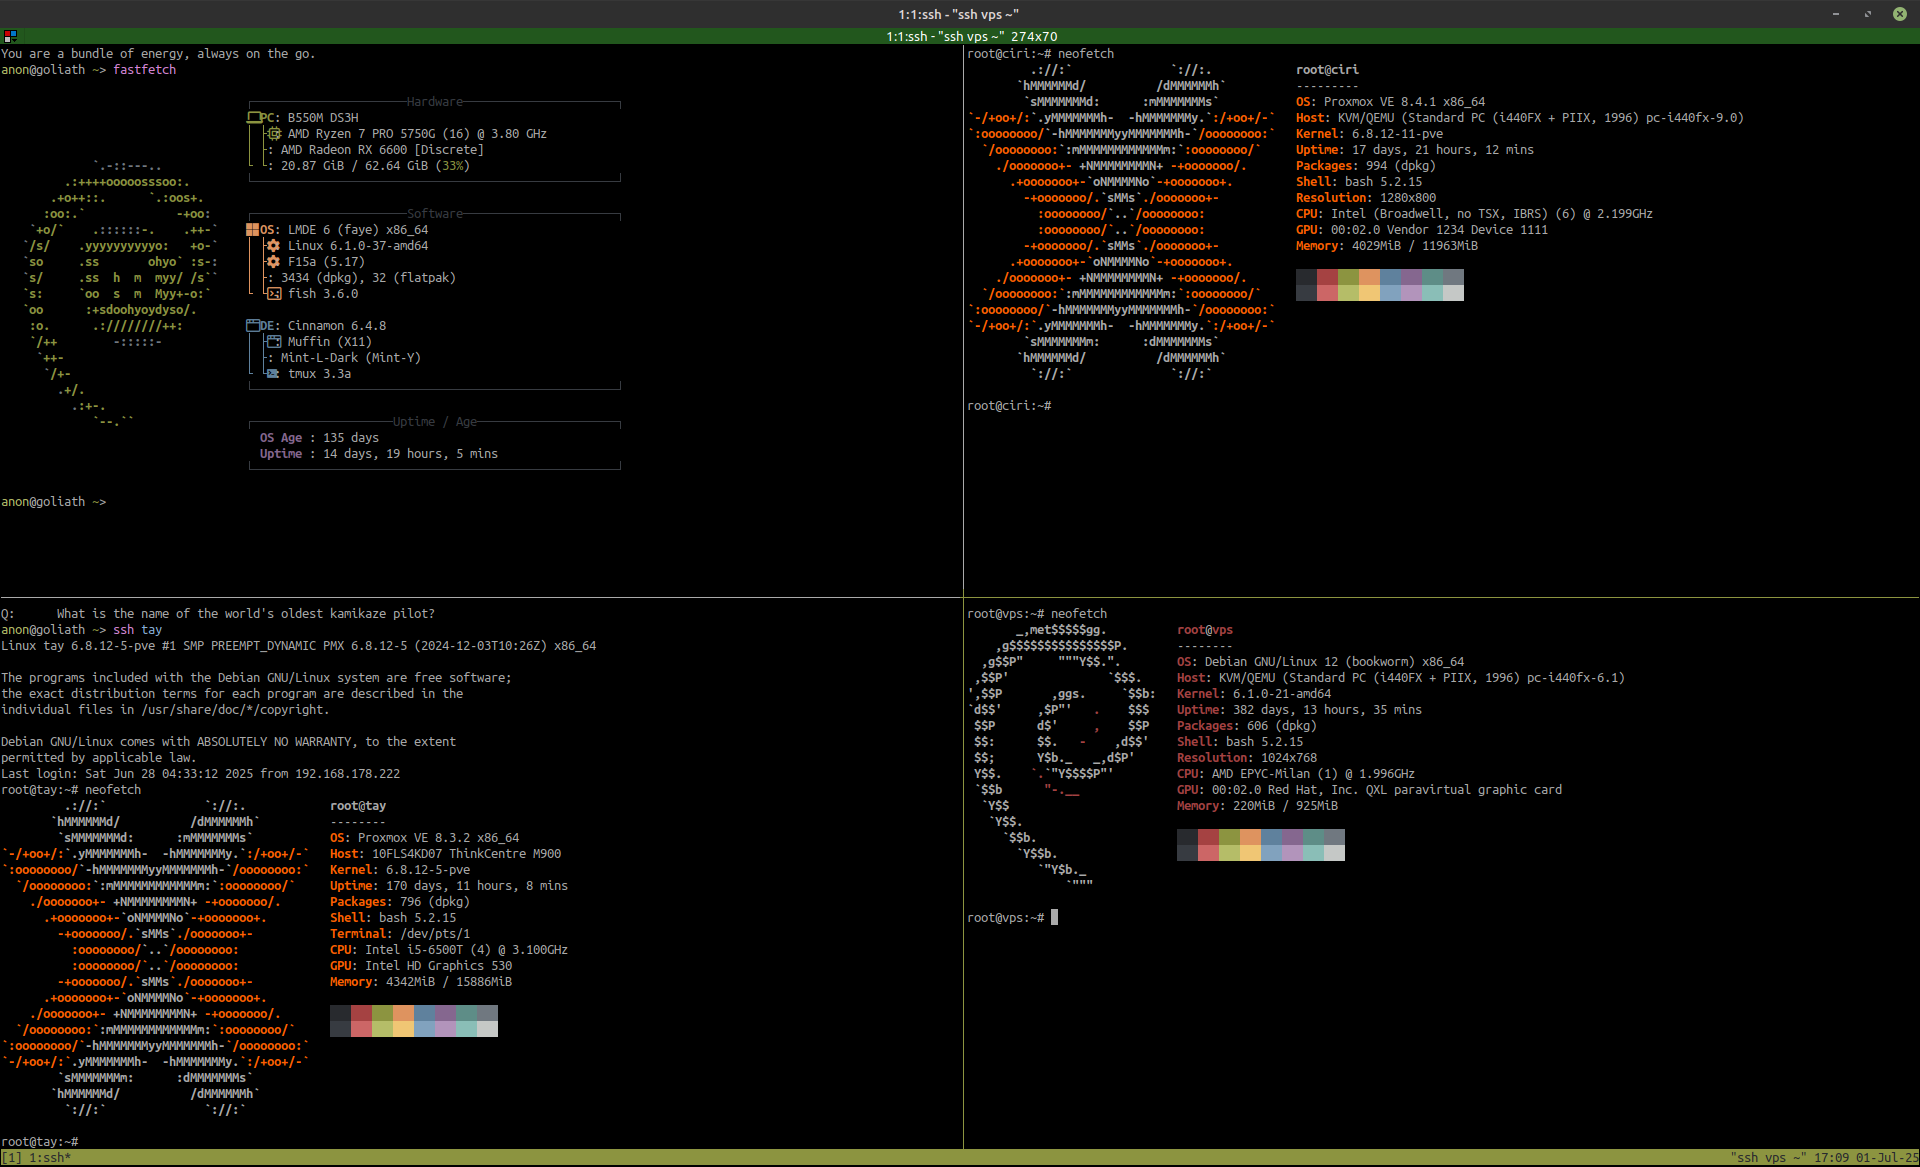
Task: Click the window icon beside Muffin (X11)
Action: coord(273,342)
